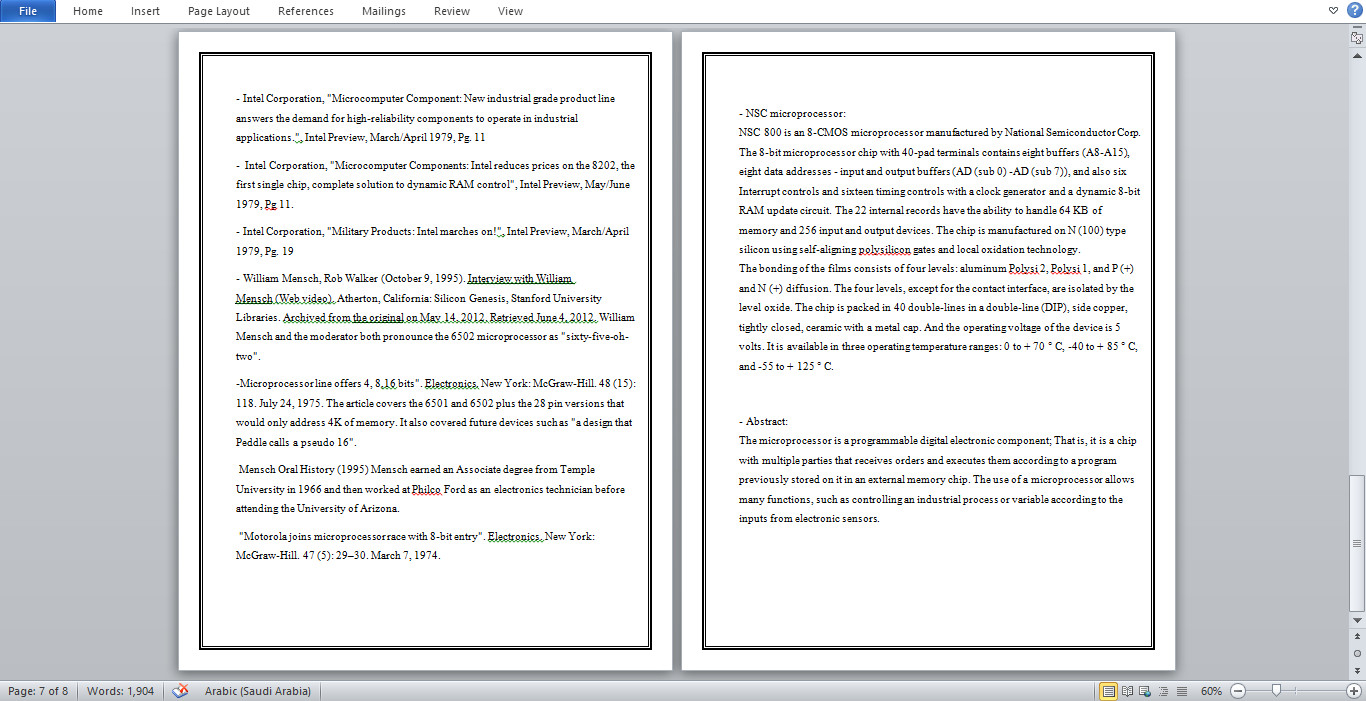This screenshot has width=1366, height=701.
Task: Open Microsoft Word Help
Action: pyautogui.click(x=1353, y=10)
